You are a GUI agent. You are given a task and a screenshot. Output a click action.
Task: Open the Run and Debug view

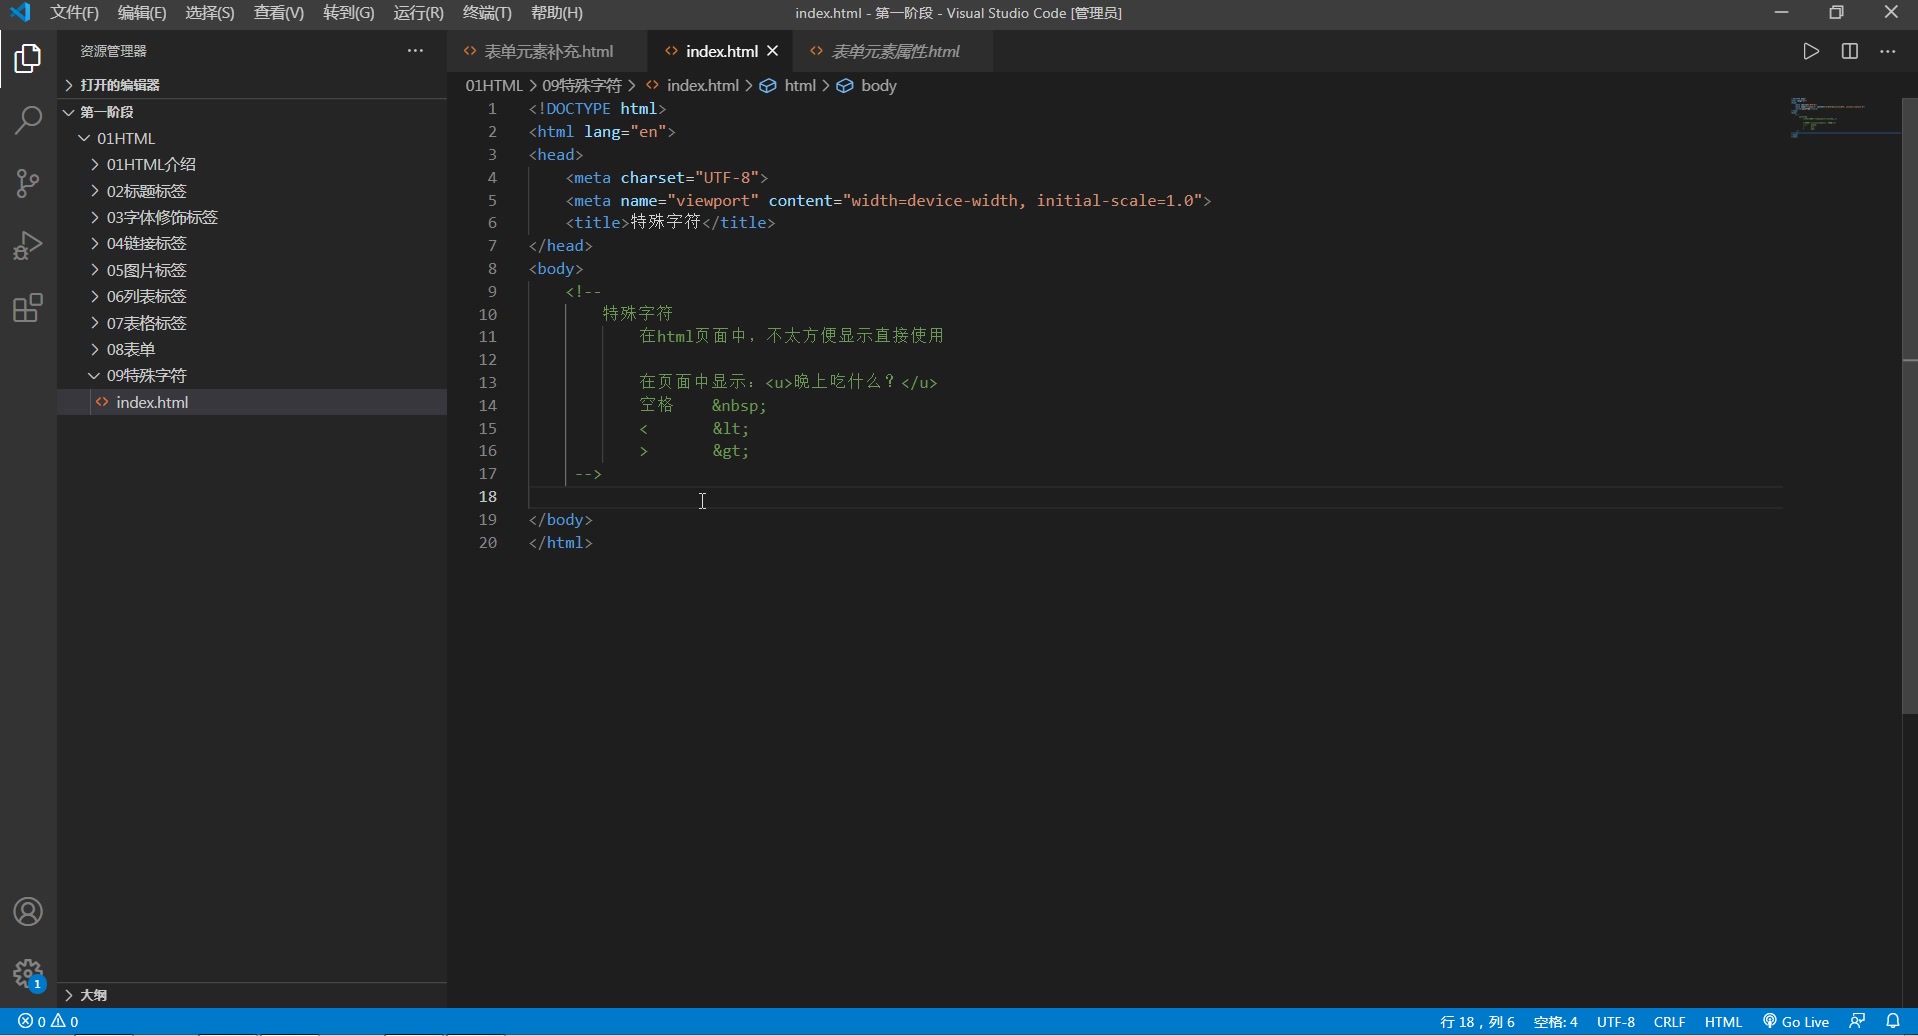28,245
